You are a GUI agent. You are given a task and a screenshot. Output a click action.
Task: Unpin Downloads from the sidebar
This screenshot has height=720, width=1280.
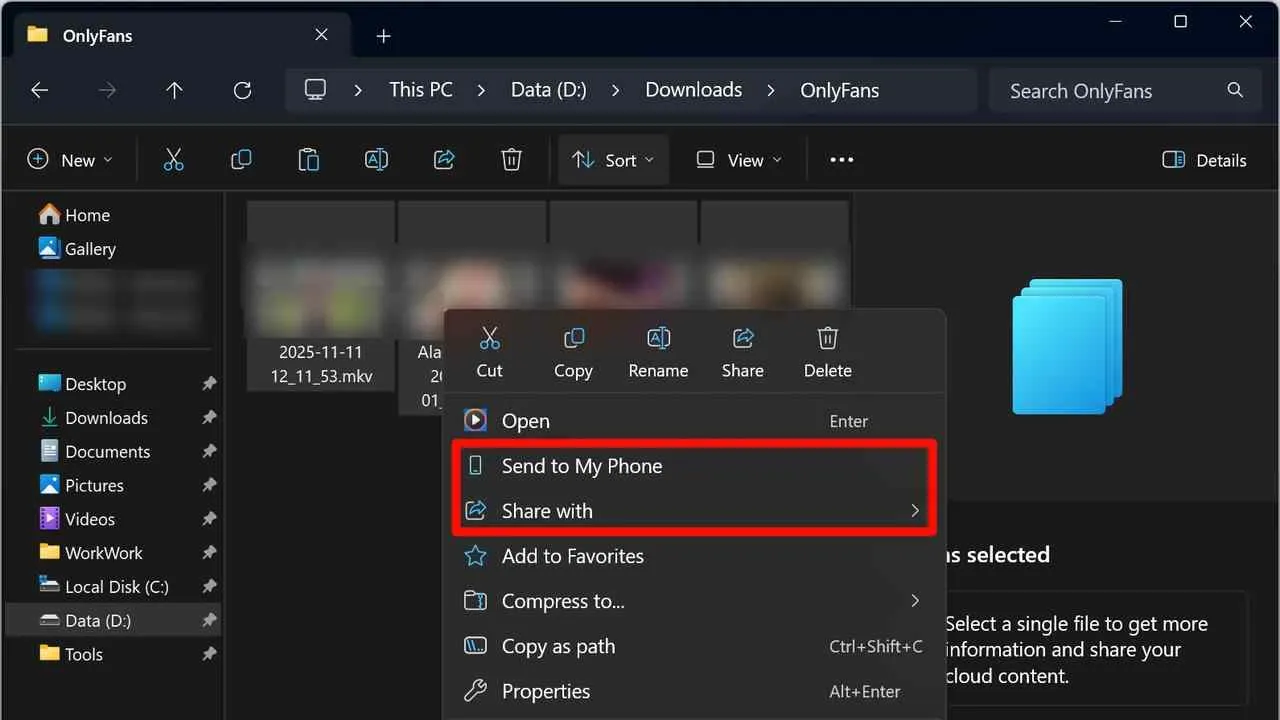click(x=208, y=417)
